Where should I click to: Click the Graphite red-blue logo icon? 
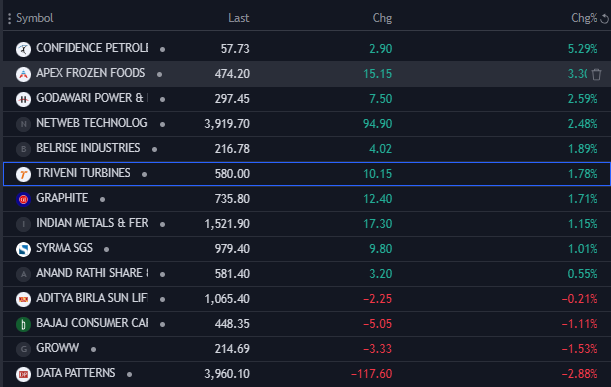pos(23,199)
